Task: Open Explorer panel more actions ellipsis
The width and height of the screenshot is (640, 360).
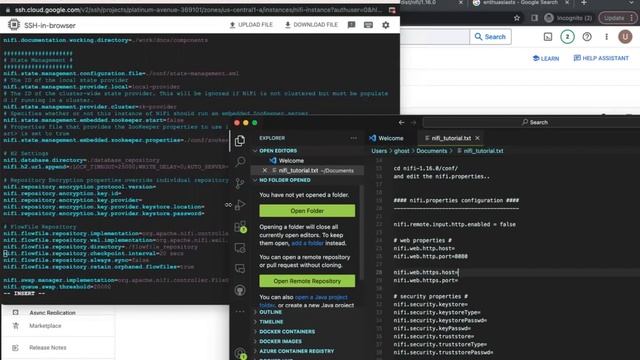Action: point(353,138)
